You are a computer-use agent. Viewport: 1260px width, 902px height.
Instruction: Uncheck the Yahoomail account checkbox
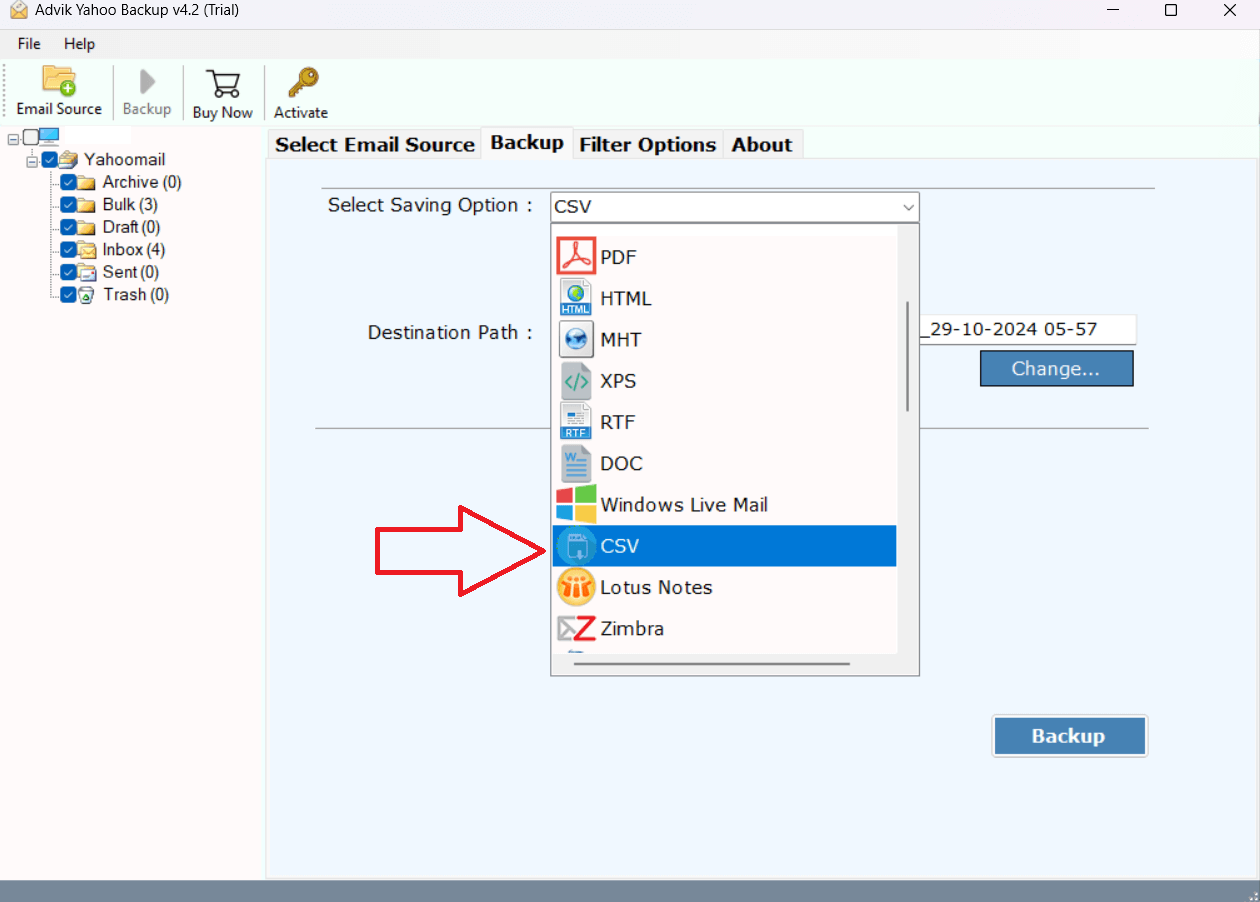click(x=49, y=159)
